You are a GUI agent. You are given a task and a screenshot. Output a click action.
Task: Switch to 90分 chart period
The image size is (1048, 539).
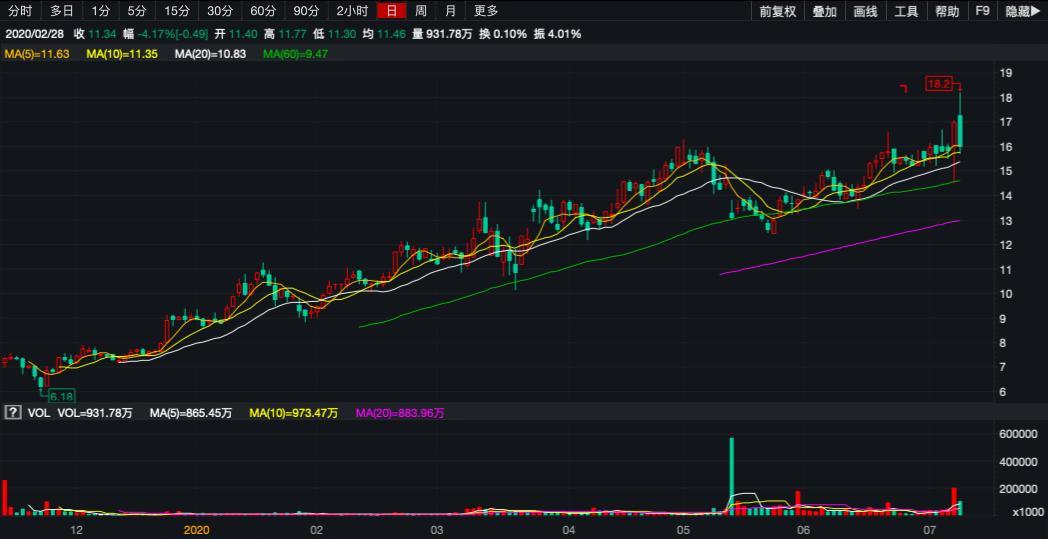pos(306,11)
